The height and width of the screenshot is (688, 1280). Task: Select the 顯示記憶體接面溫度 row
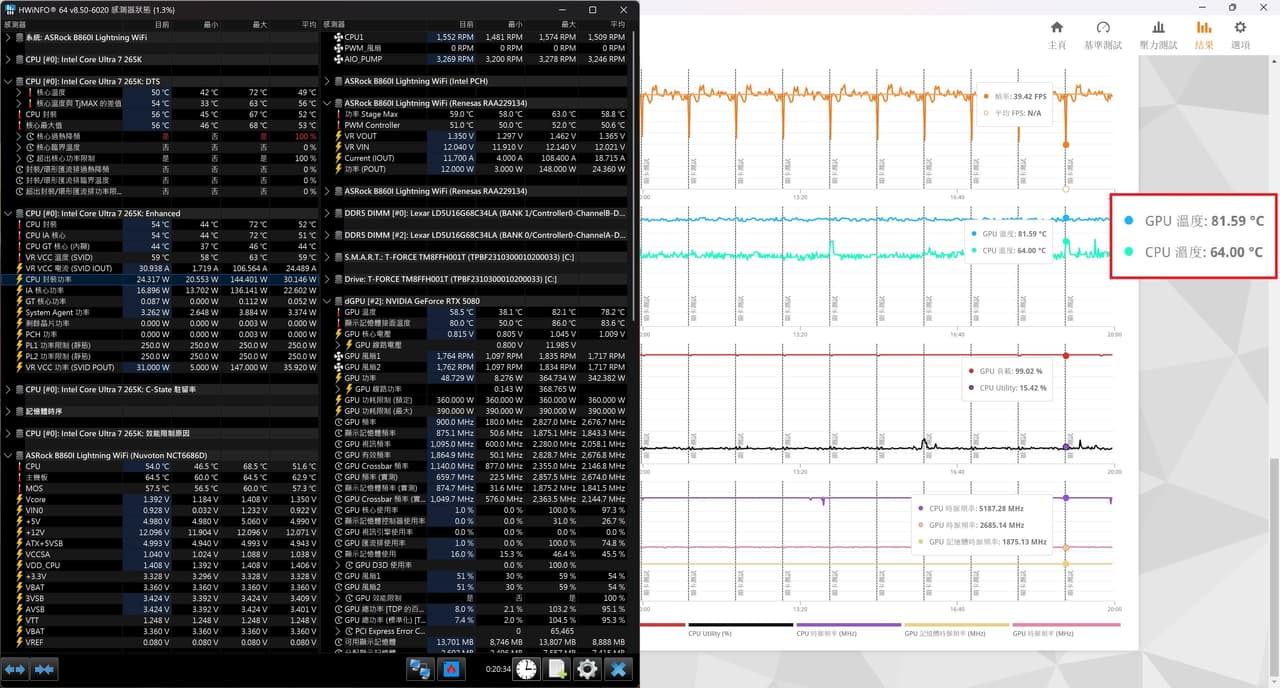(x=478, y=323)
